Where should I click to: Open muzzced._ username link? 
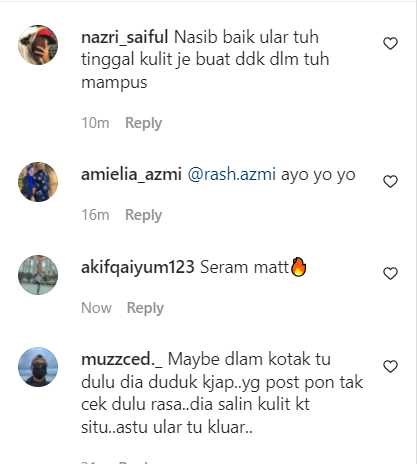(x=122, y=360)
